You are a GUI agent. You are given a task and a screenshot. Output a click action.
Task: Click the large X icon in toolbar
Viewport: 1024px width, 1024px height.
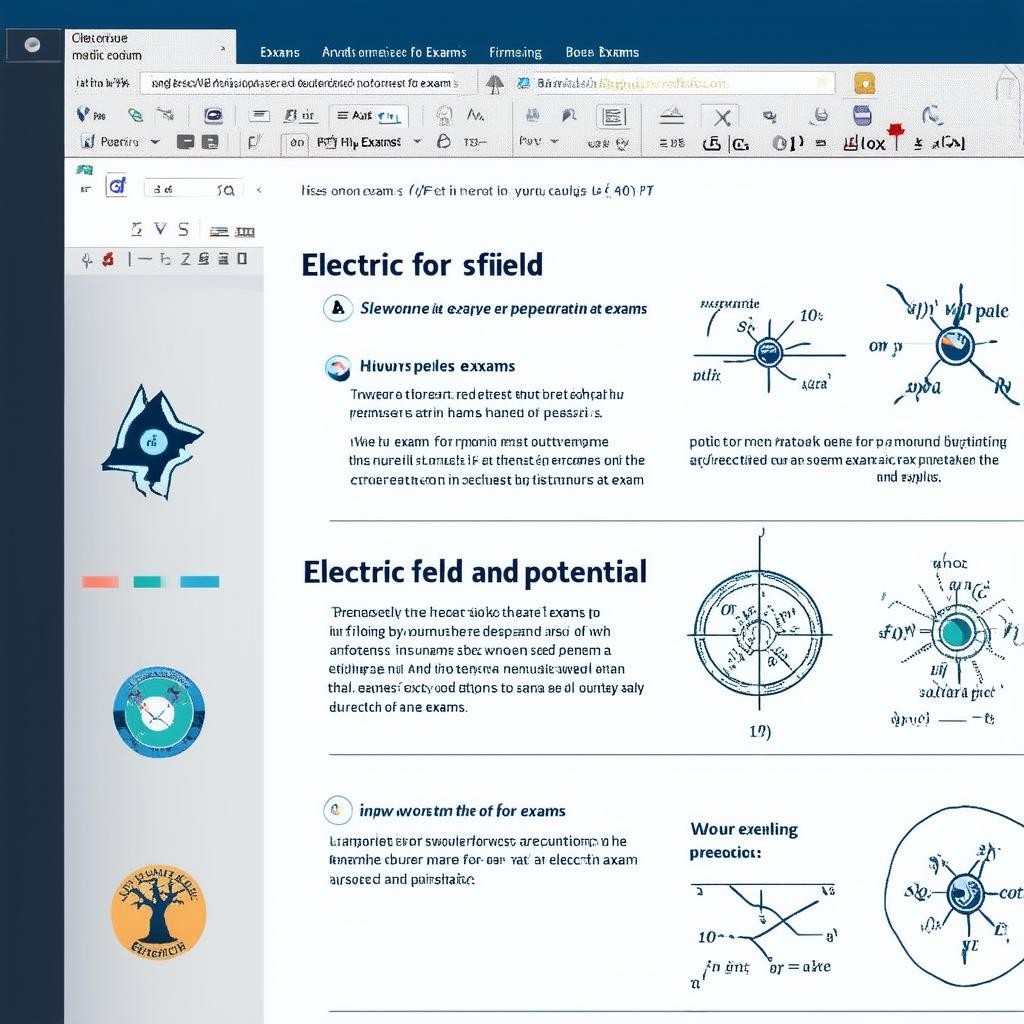coord(722,118)
